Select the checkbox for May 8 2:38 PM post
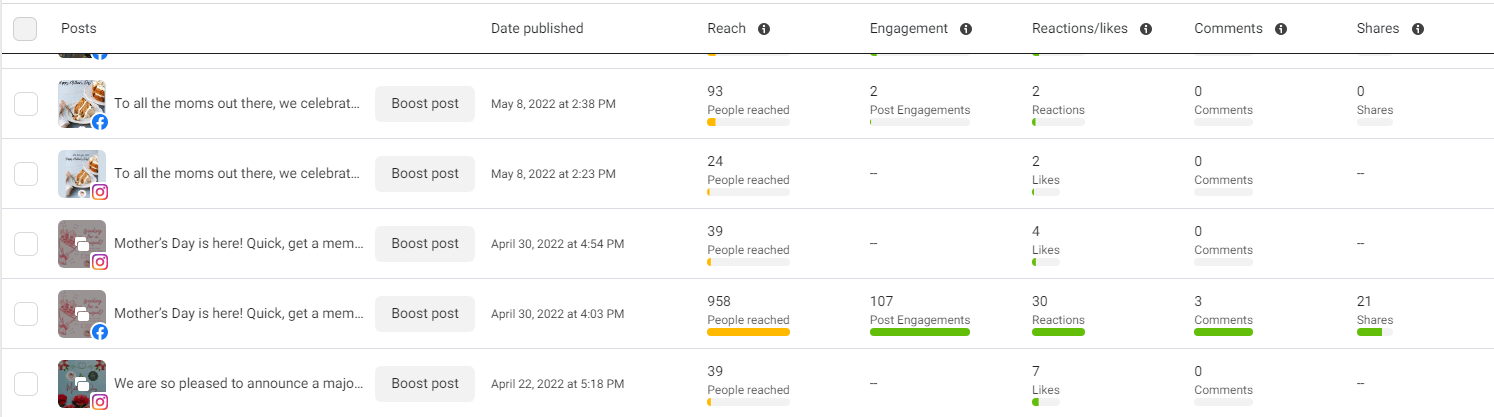The width and height of the screenshot is (1494, 417). point(26,104)
